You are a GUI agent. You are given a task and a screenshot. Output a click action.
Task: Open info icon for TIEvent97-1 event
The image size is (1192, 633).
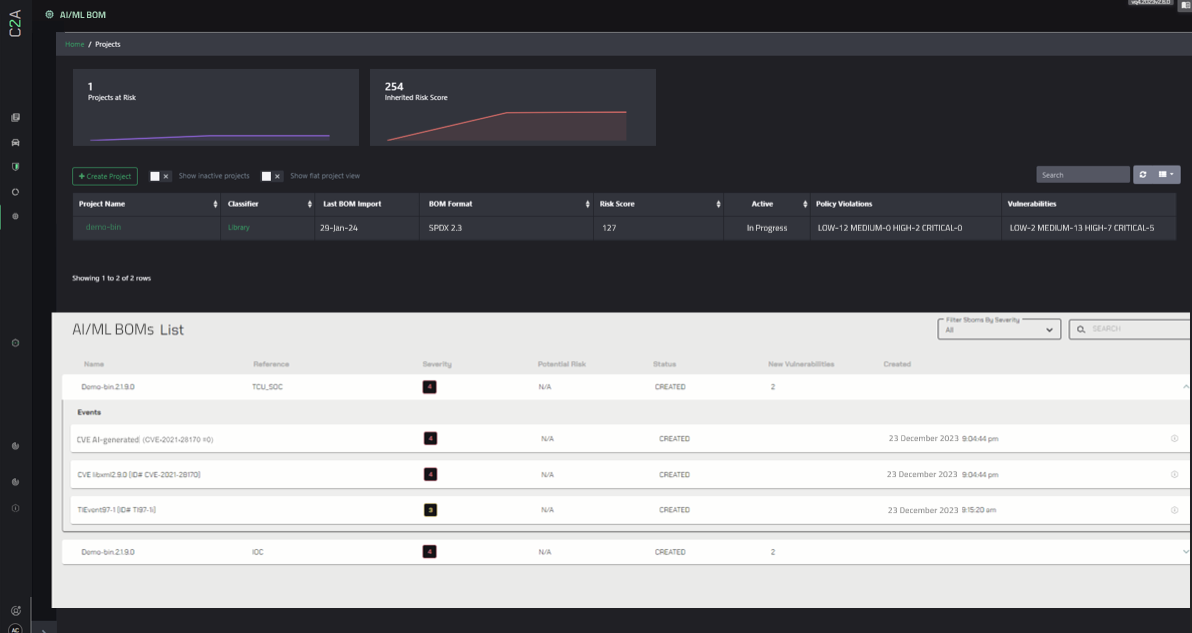tap(1174, 510)
